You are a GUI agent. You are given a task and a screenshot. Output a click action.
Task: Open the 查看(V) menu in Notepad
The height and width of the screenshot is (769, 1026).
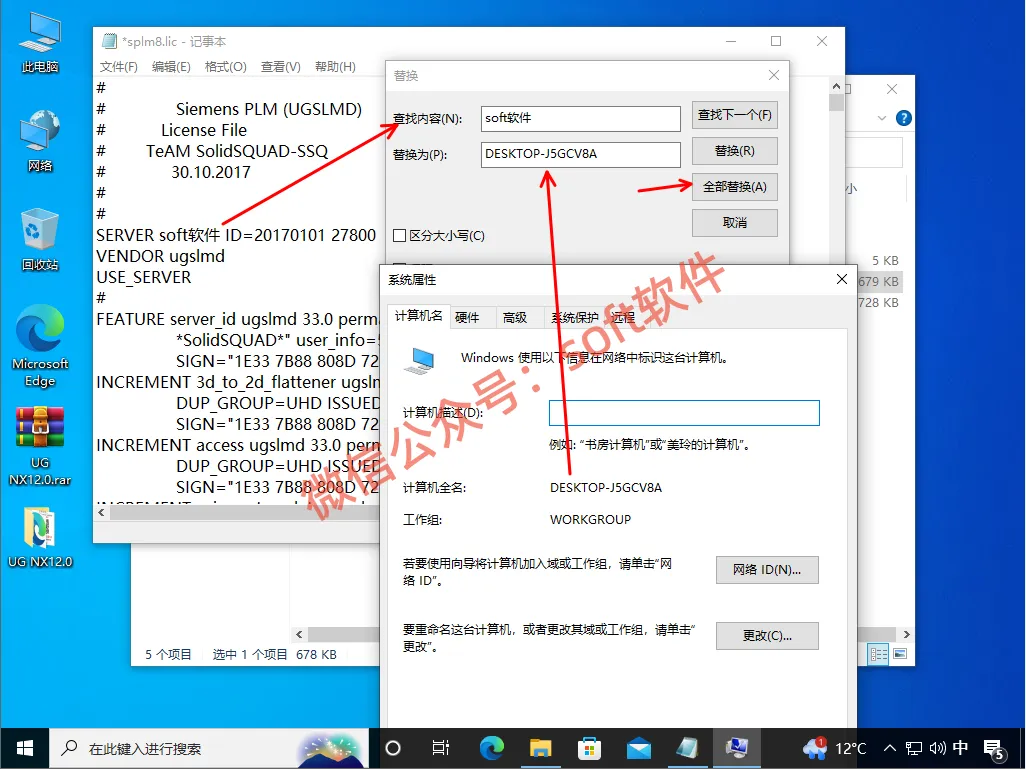coord(281,67)
